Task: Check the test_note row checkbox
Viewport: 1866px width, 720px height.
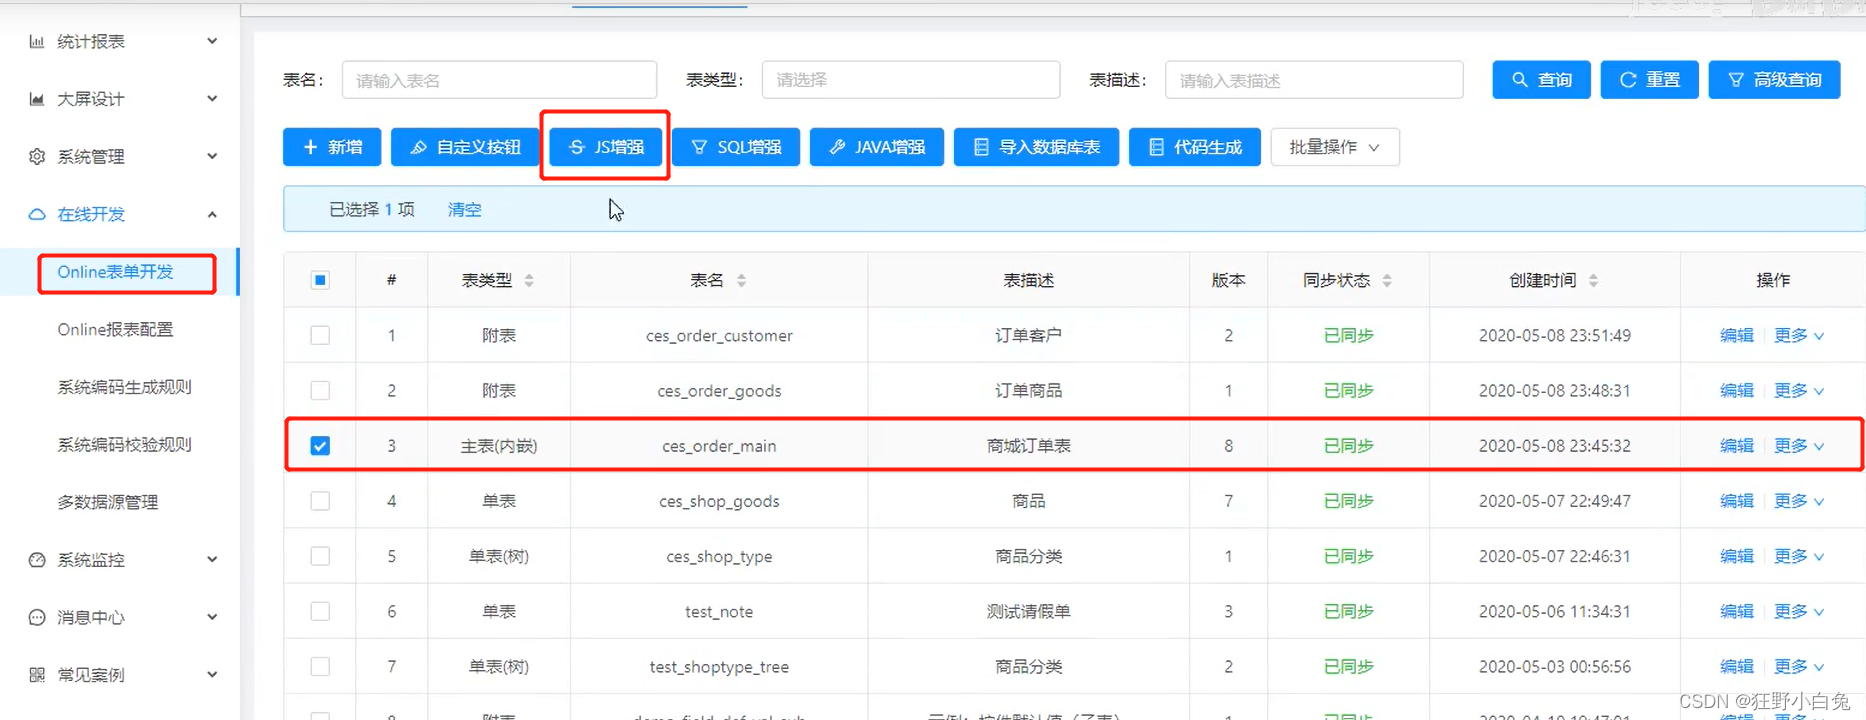Action: pyautogui.click(x=320, y=611)
